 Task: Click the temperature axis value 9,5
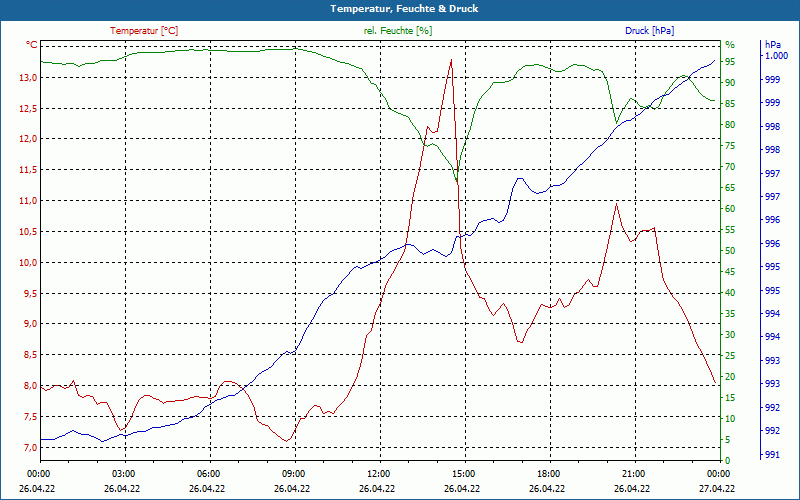pos(31,293)
